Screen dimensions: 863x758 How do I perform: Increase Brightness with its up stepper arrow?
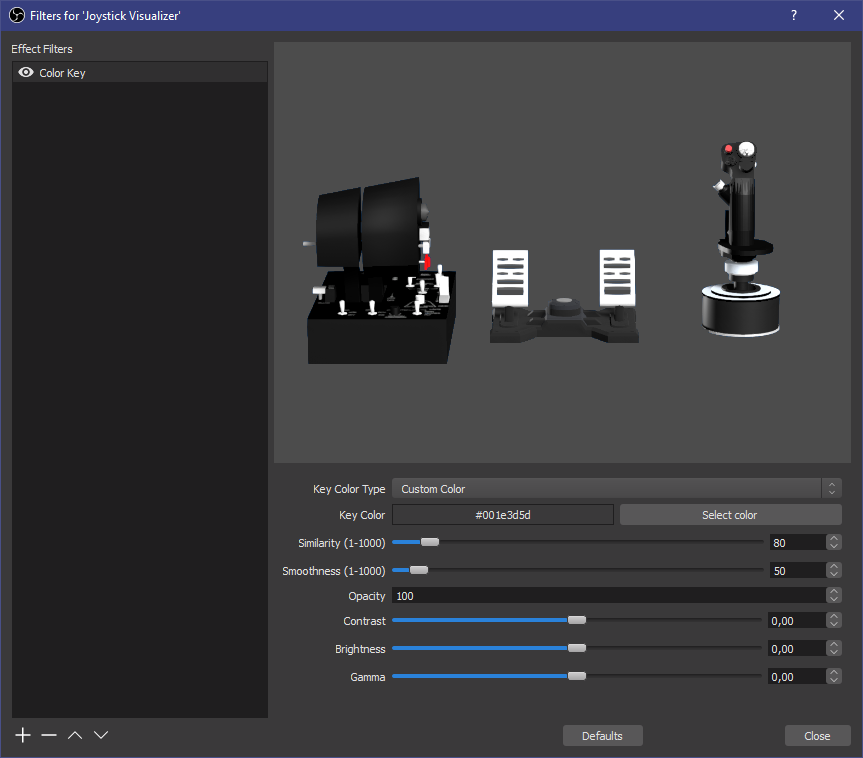832,643
